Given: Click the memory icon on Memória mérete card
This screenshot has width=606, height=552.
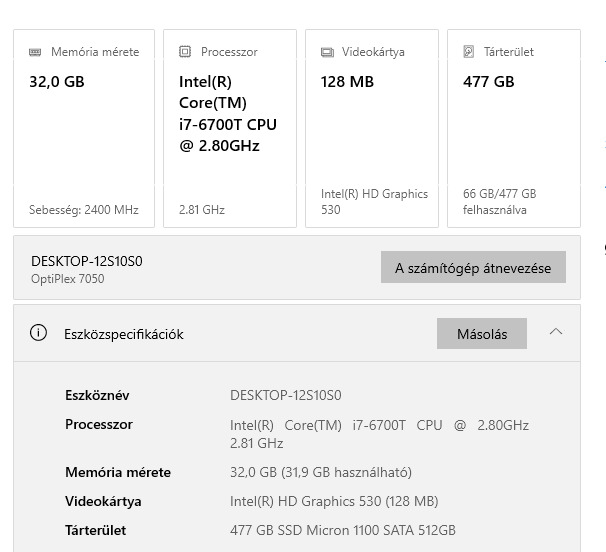Looking at the screenshot, I should pos(36,52).
